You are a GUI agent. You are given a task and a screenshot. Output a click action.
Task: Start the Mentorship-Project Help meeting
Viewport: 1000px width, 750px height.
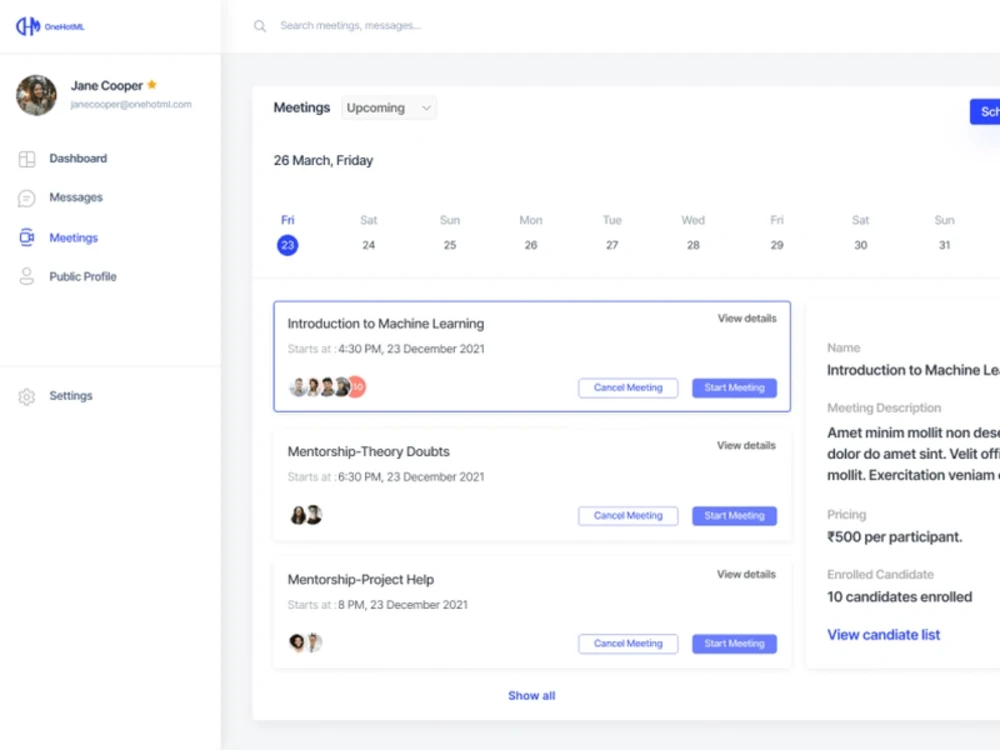pos(735,643)
